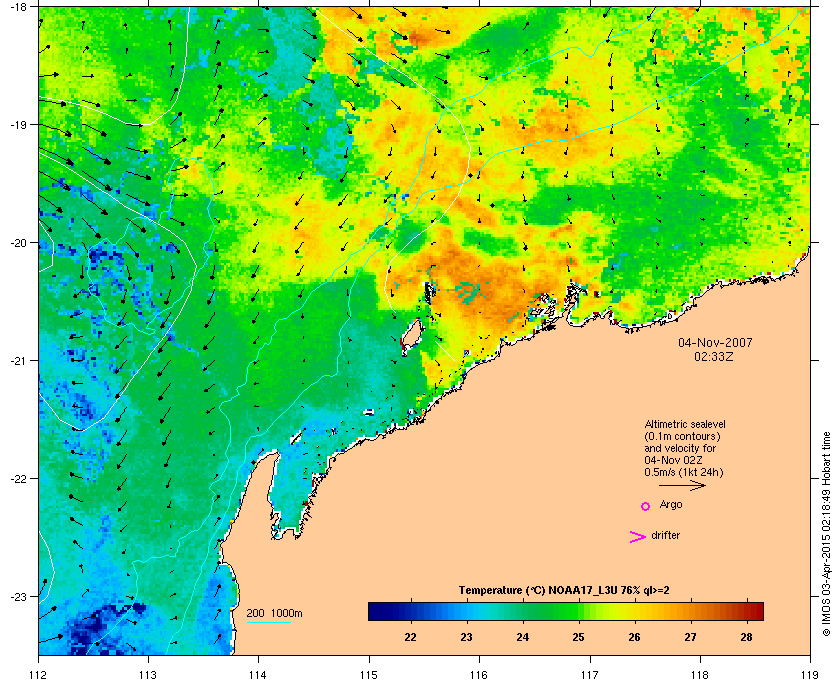Click the magenta Argo circle legend symbol
The height and width of the screenshot is (680, 840).
click(x=646, y=506)
